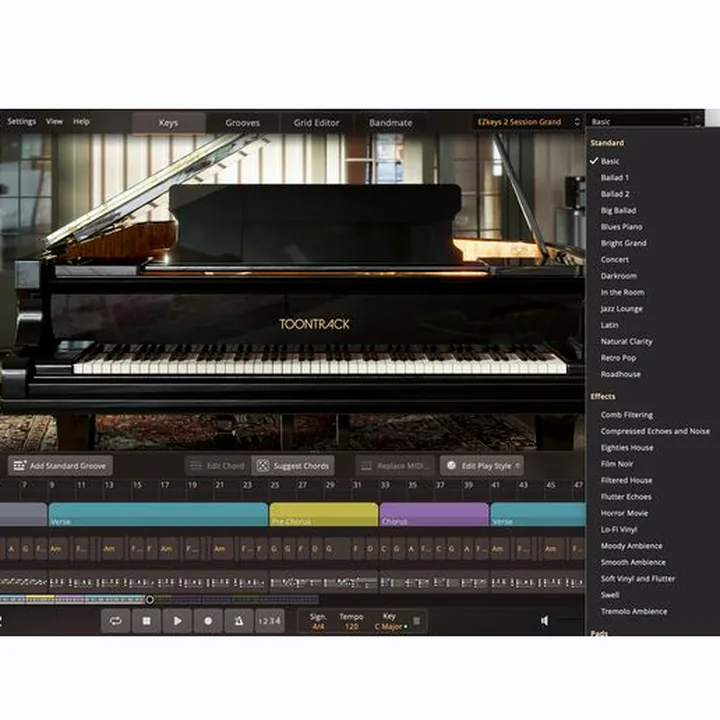720x720 pixels.
Task: Open the Settings menu
Action: (22, 121)
